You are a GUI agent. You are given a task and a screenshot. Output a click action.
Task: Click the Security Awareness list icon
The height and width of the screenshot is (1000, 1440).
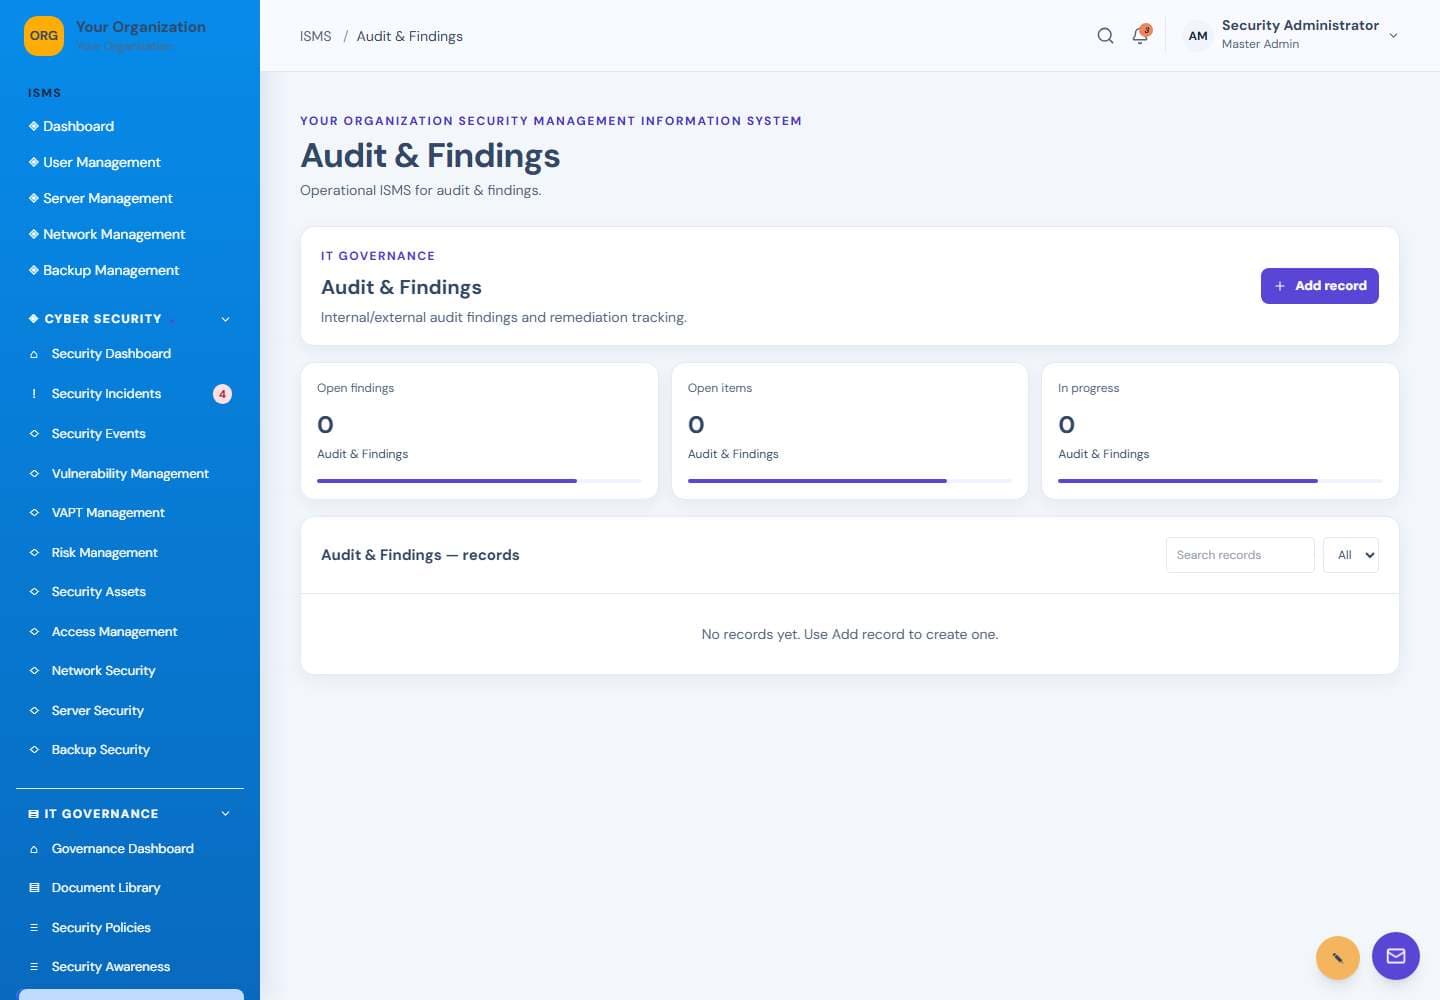pyautogui.click(x=34, y=967)
